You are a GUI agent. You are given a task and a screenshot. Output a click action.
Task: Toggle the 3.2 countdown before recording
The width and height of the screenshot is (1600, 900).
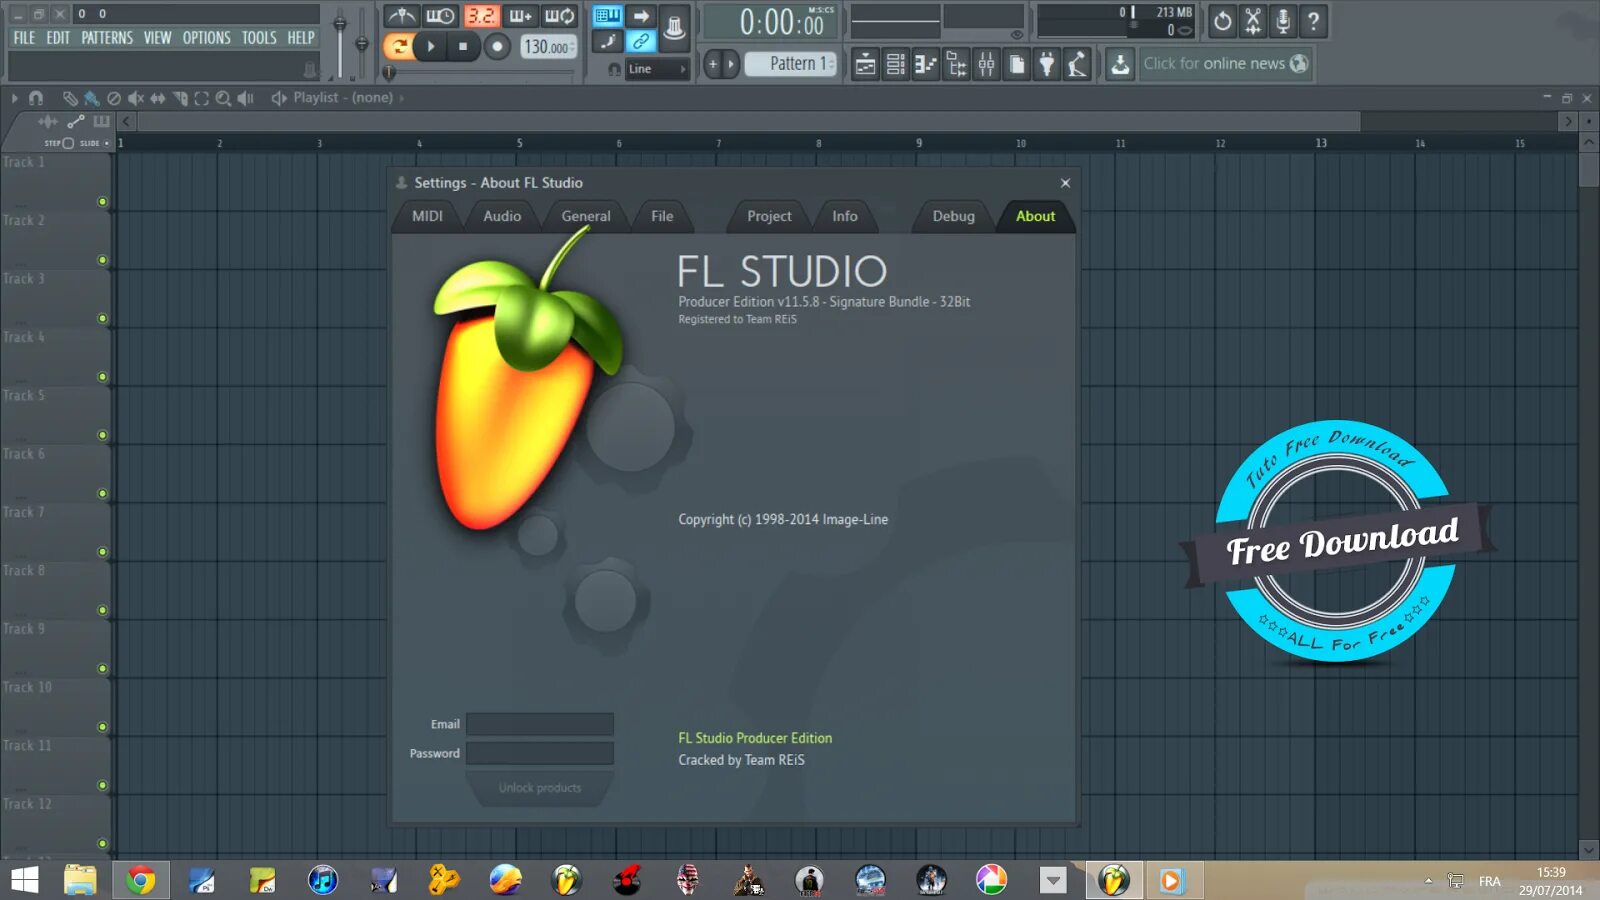(481, 16)
